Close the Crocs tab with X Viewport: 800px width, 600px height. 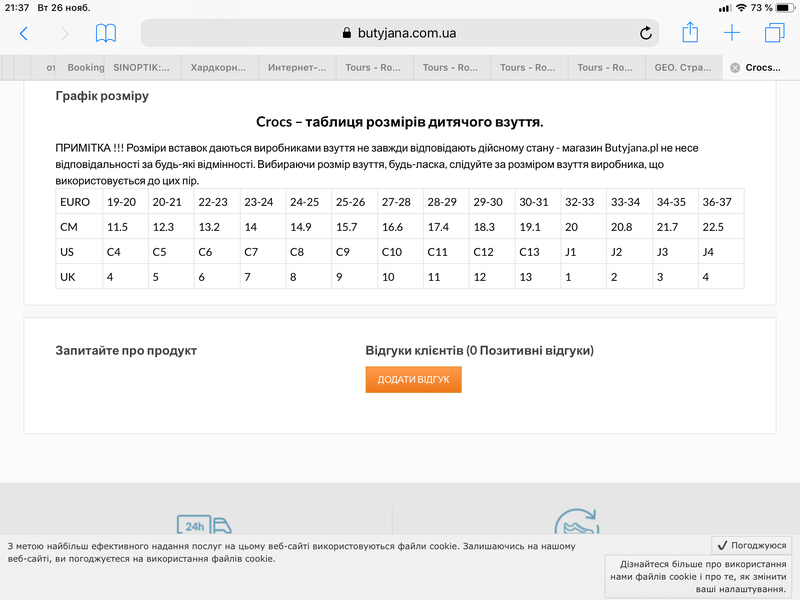pos(735,68)
